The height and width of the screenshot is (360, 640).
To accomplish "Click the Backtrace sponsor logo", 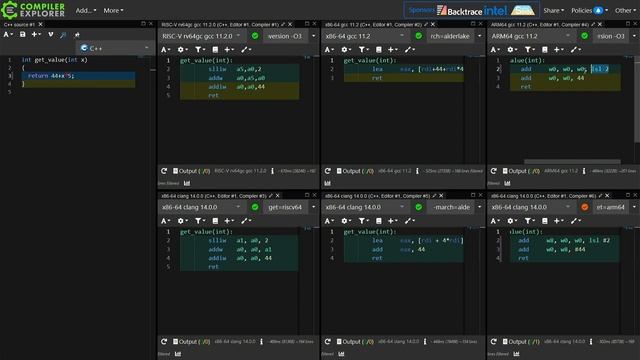I will [460, 11].
